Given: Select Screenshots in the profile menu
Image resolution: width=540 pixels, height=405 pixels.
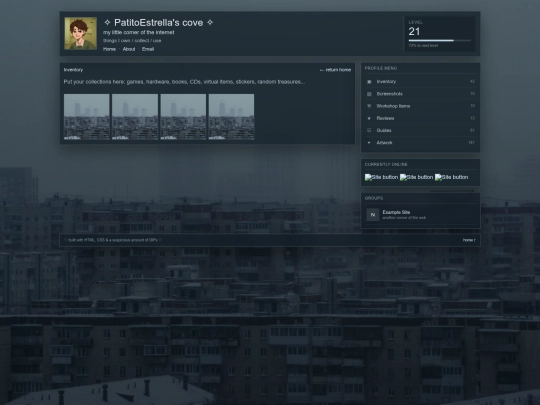Looking at the screenshot, I should pos(420,94).
